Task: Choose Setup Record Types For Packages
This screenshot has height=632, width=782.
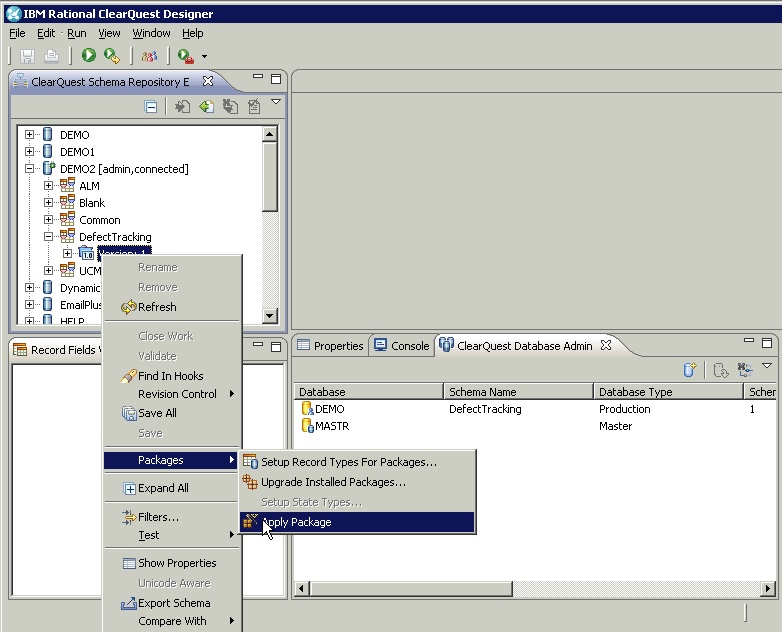Action: pos(348,462)
